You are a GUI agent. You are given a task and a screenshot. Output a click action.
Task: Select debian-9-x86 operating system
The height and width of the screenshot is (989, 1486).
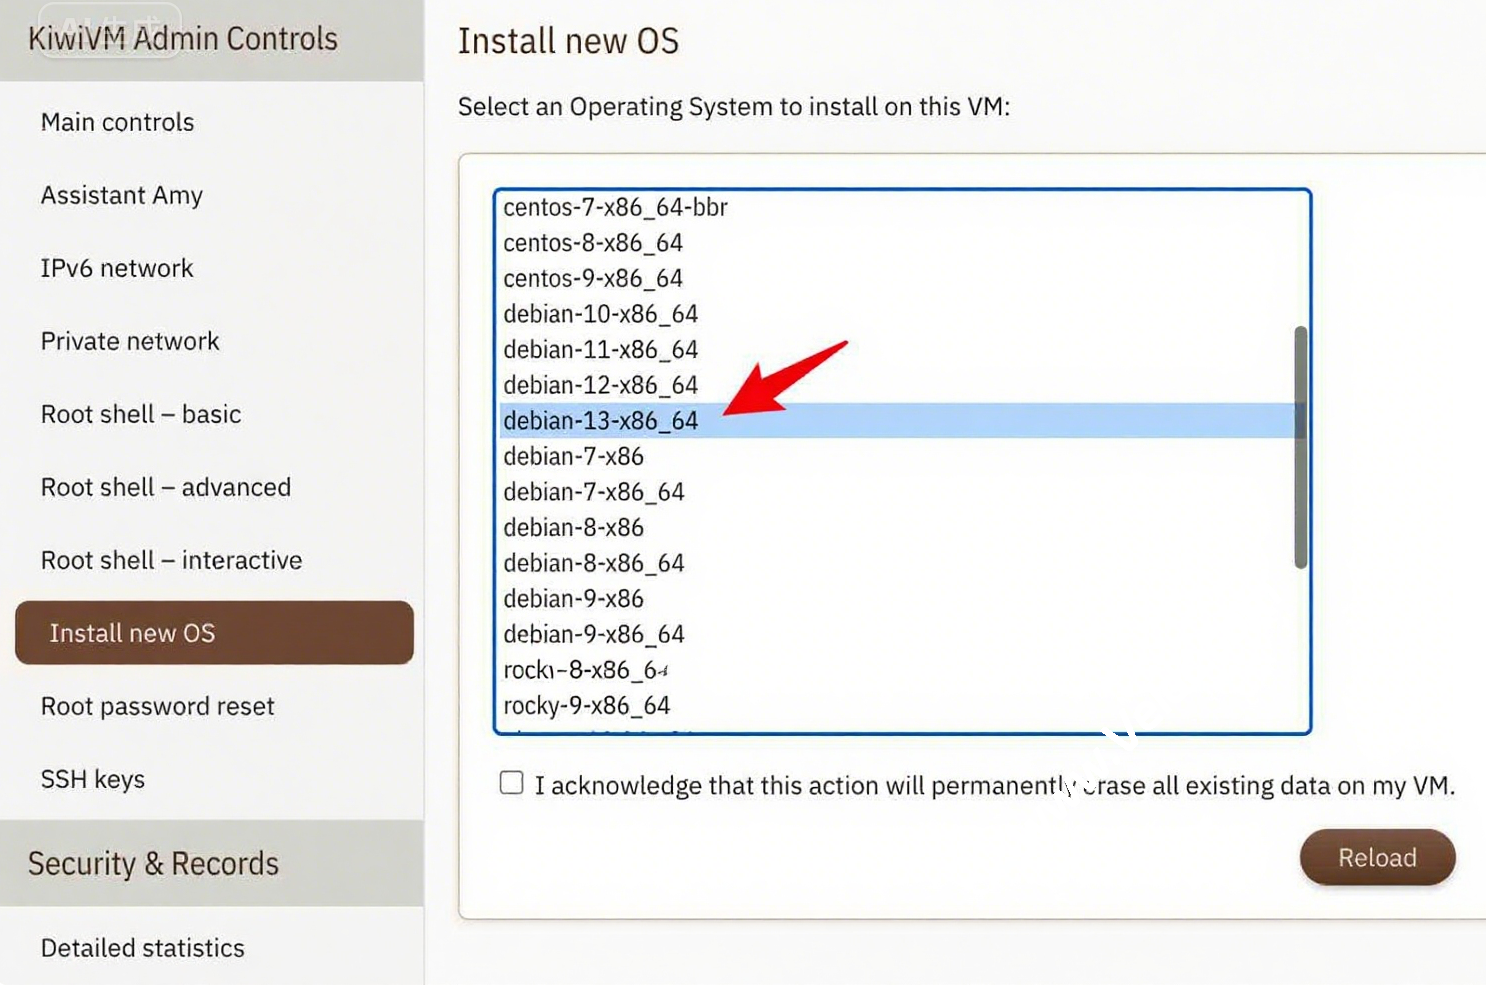(573, 598)
